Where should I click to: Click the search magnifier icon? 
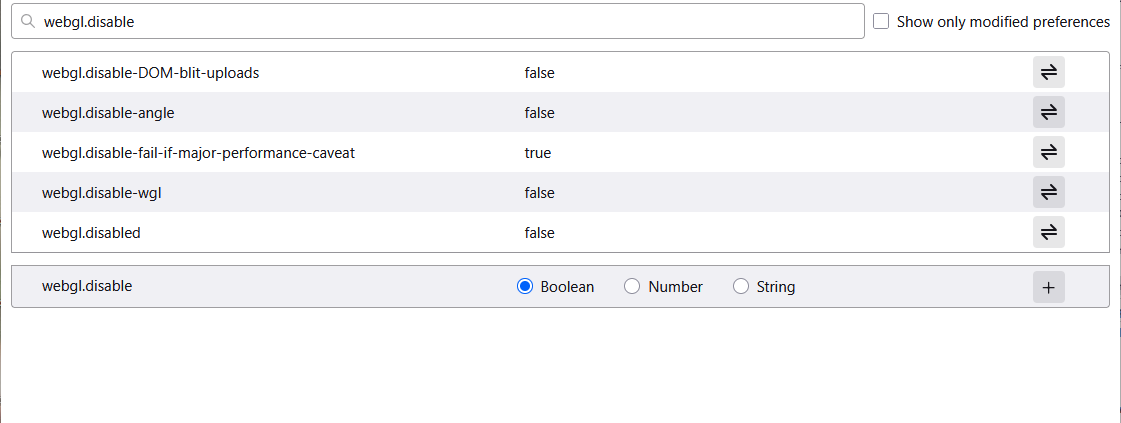coord(28,21)
